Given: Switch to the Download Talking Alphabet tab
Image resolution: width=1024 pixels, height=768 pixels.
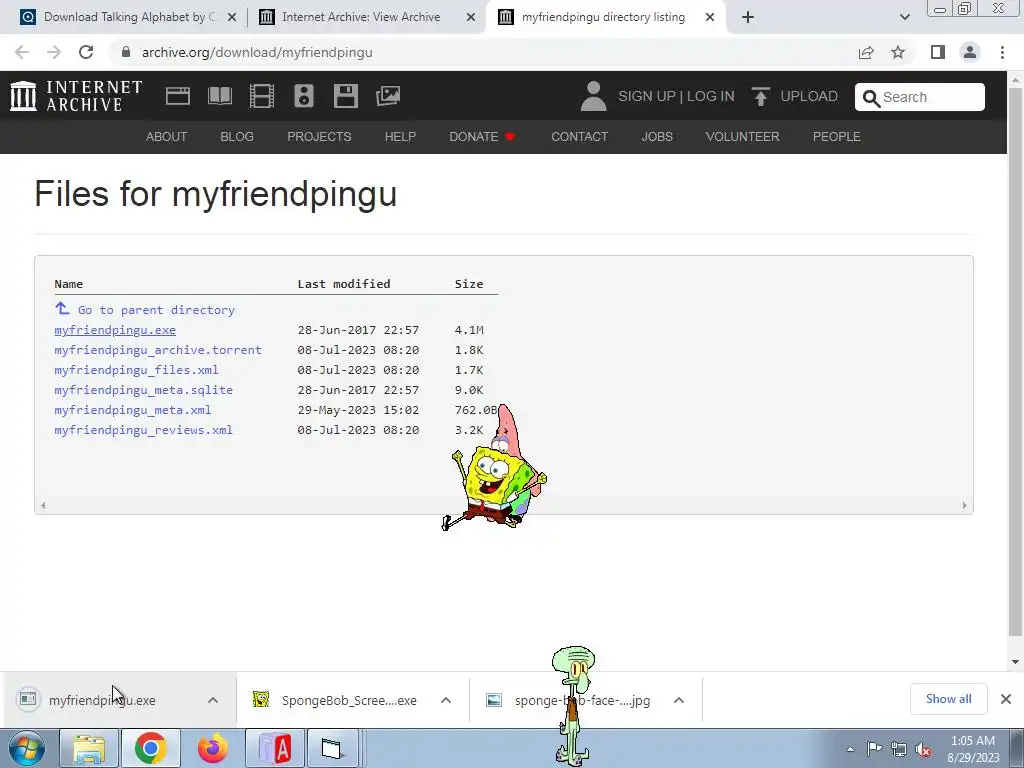Looking at the screenshot, I should pyautogui.click(x=128, y=17).
